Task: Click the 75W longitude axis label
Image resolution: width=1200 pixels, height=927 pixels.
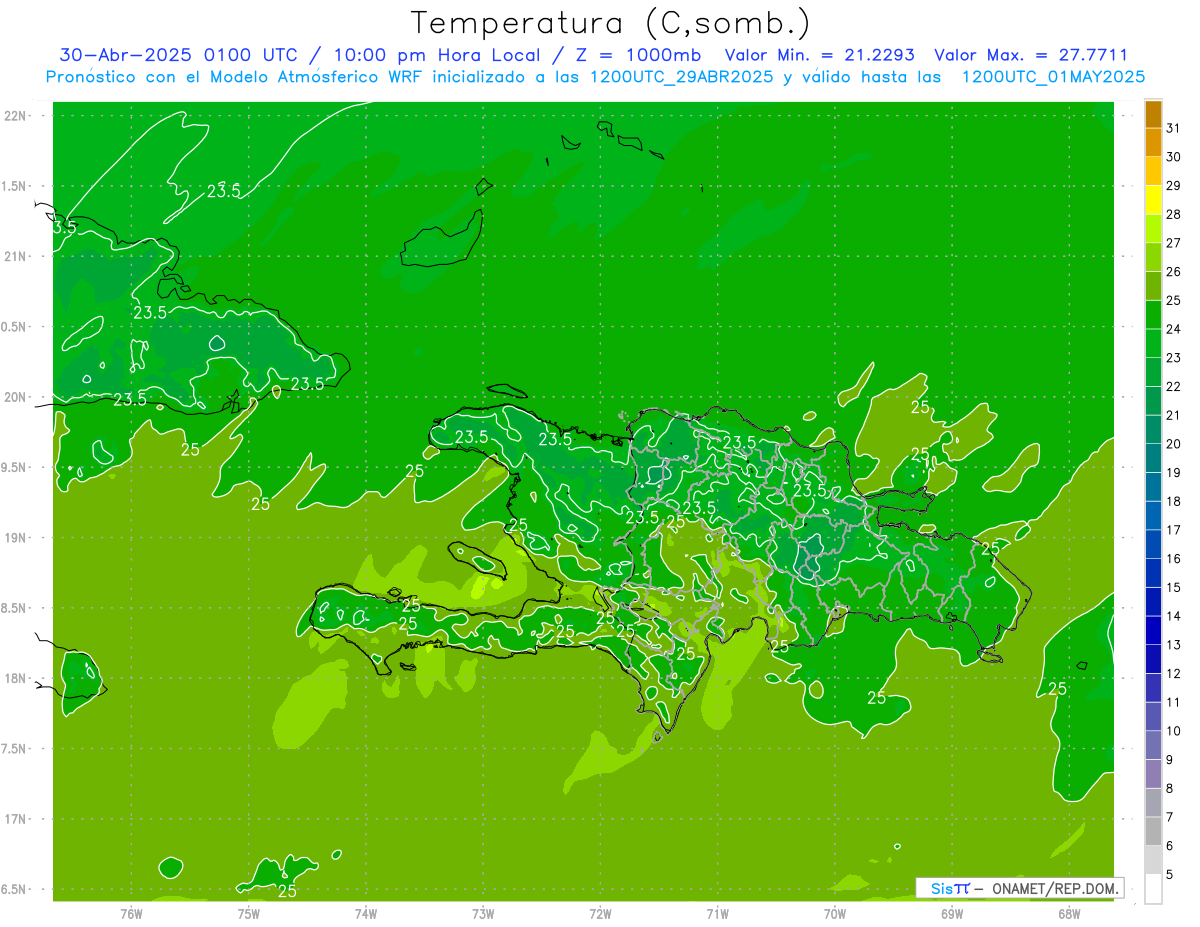Action: point(249,913)
